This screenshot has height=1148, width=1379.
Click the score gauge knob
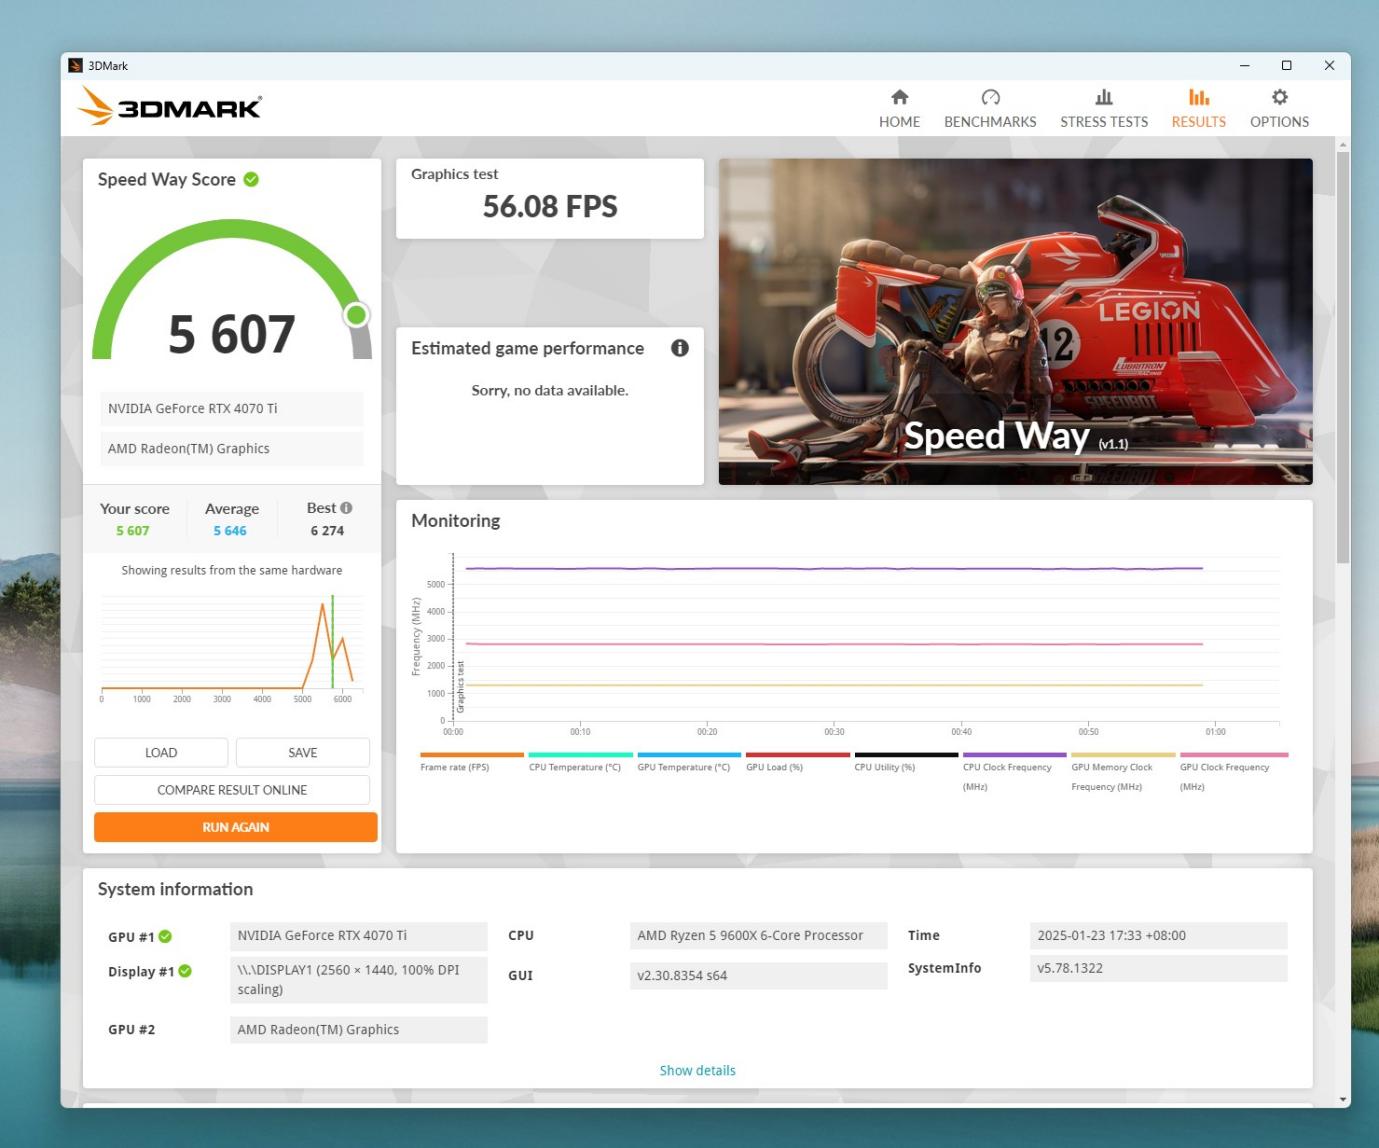tap(356, 315)
